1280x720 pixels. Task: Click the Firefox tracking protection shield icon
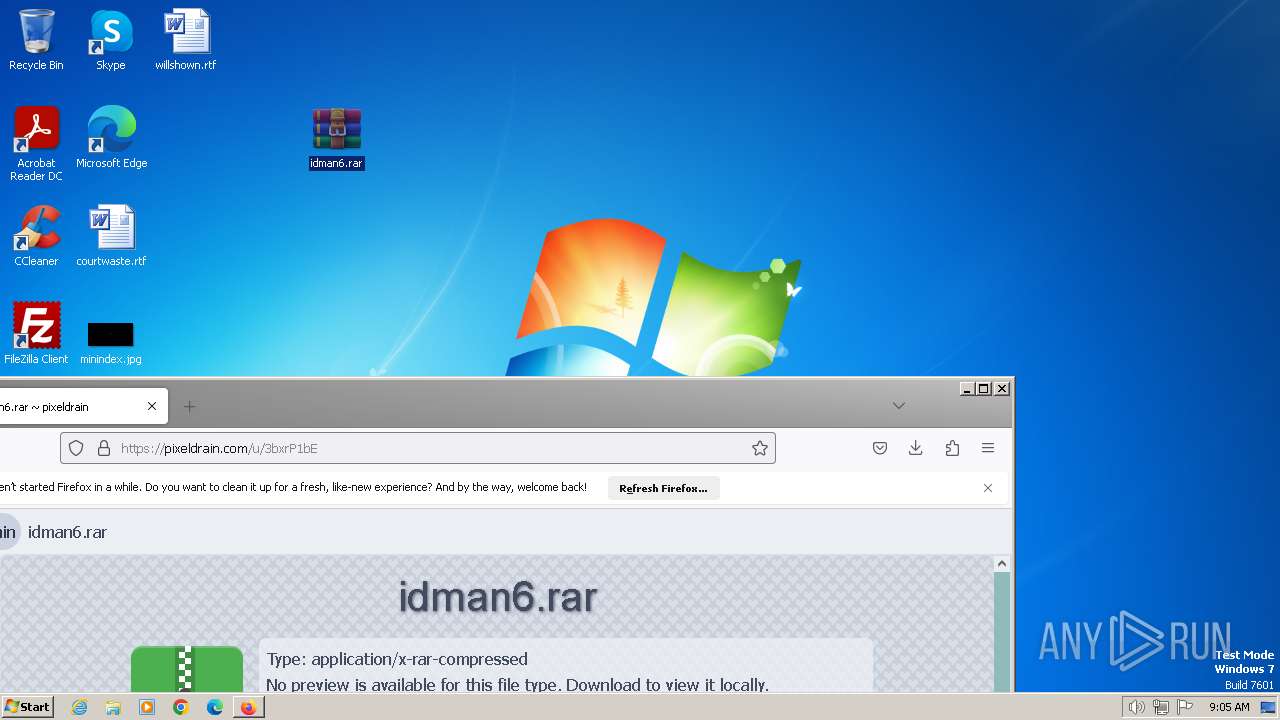[76, 448]
